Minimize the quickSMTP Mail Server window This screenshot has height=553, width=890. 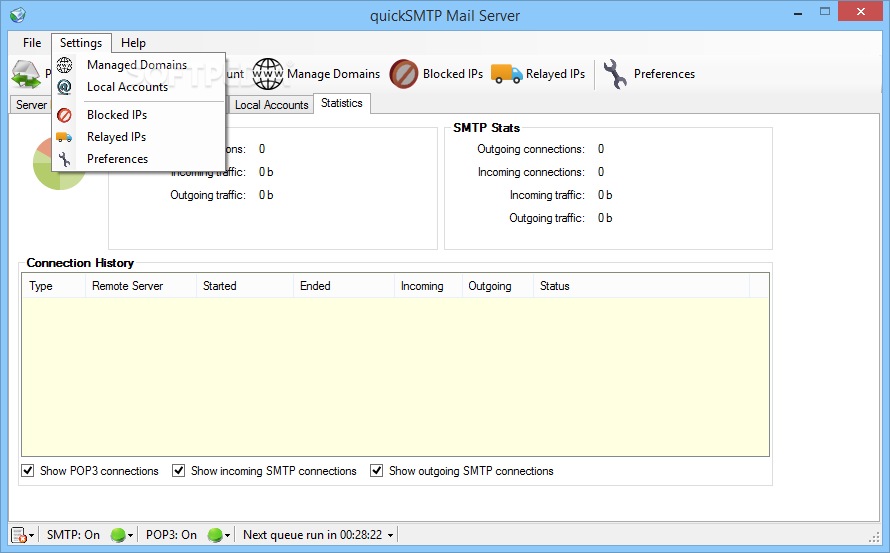tap(798, 12)
